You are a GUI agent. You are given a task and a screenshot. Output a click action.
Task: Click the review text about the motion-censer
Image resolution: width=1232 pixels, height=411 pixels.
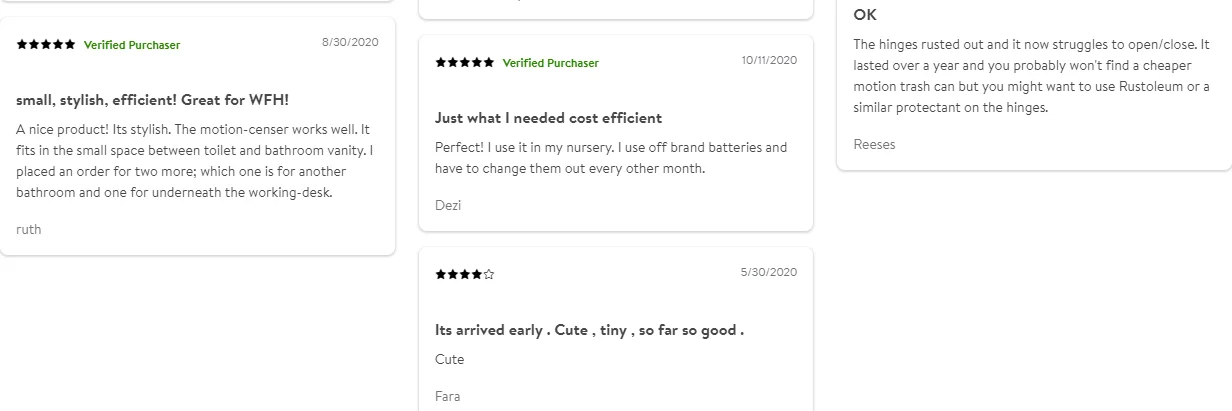[x=194, y=161]
